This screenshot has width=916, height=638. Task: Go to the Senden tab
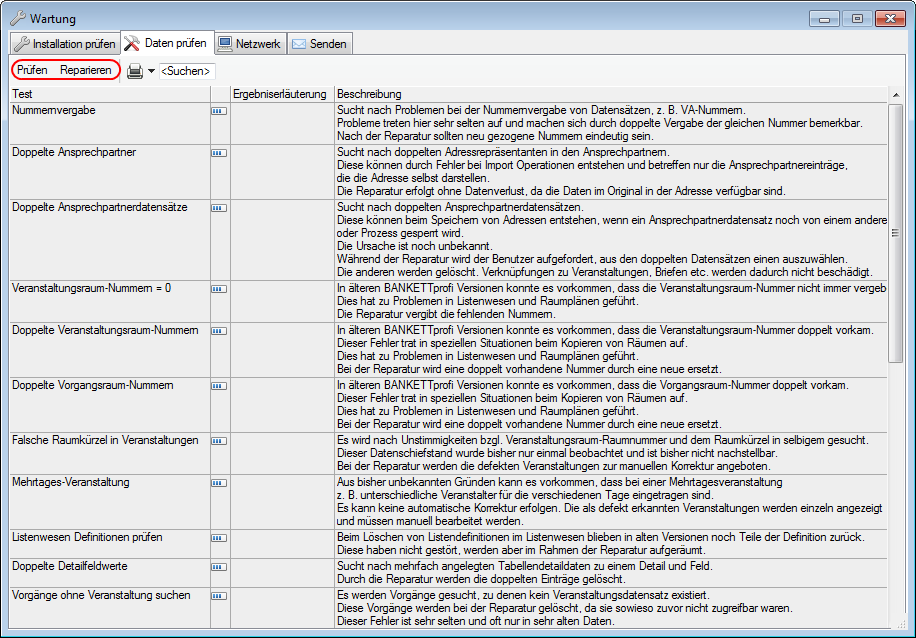pos(318,44)
